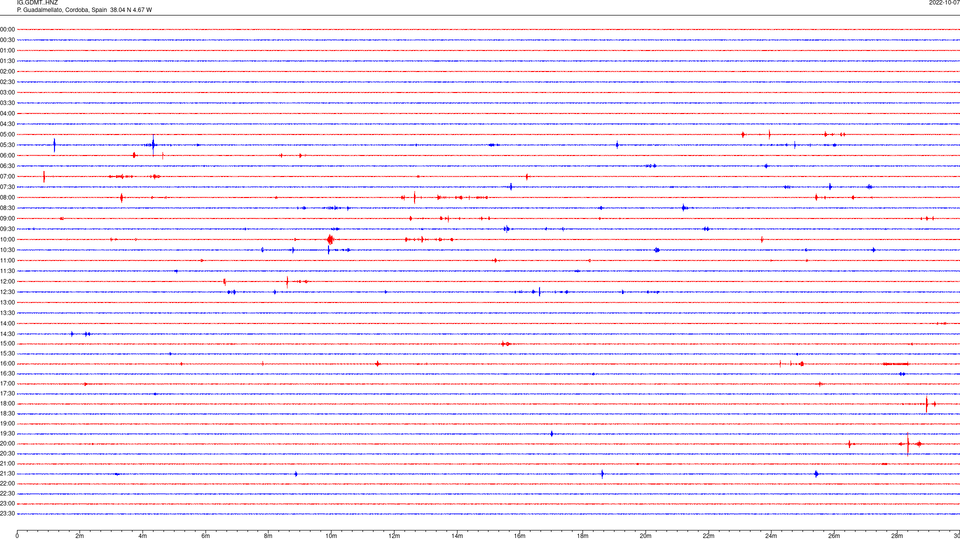Viewport: 960px width, 540px height.
Task: Pick the 24m axis tick label
Action: pyautogui.click(x=771, y=536)
